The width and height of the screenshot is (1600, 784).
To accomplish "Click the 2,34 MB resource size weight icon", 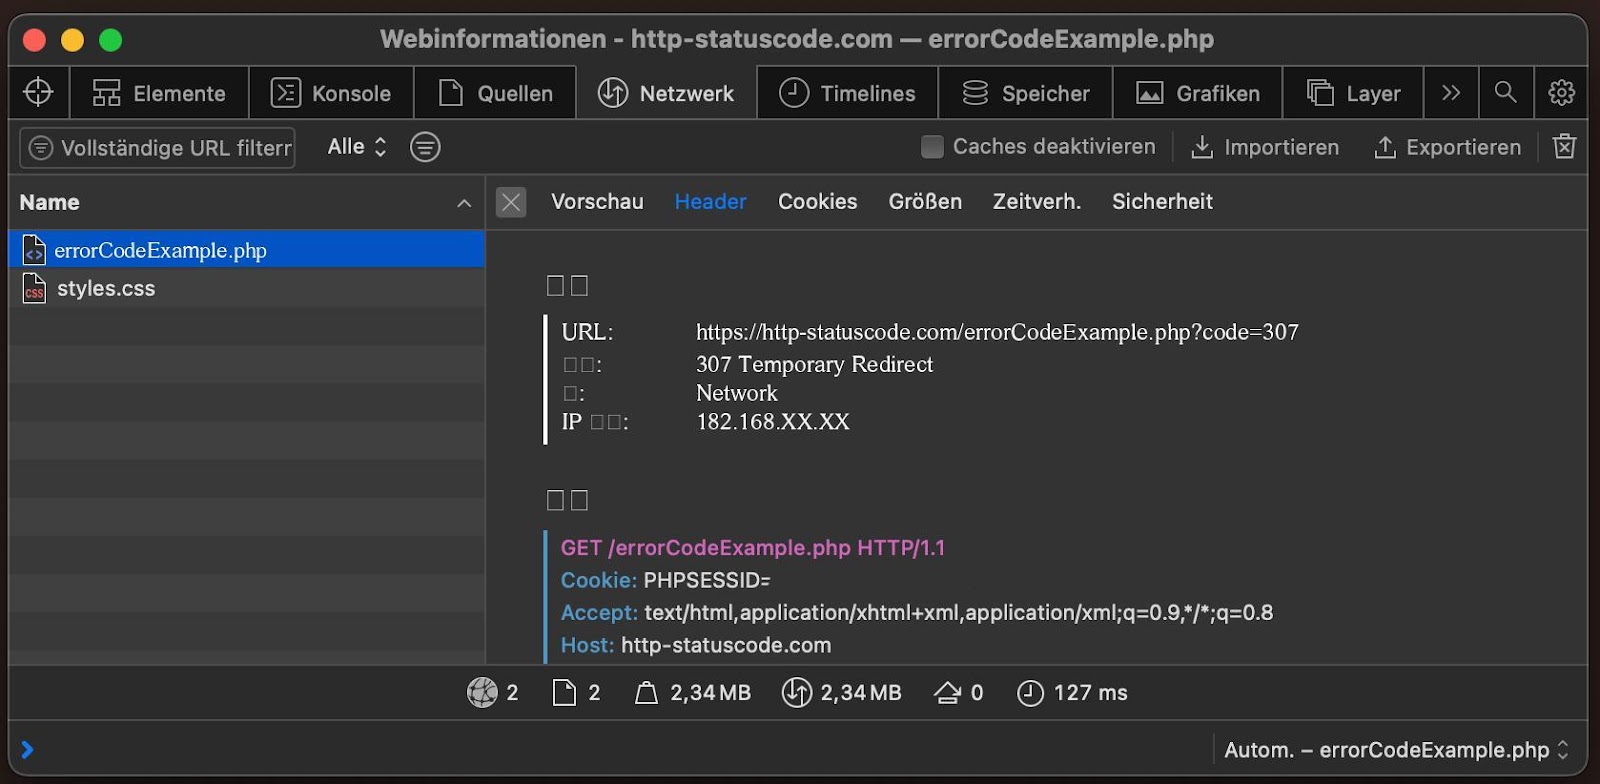I will coord(646,692).
